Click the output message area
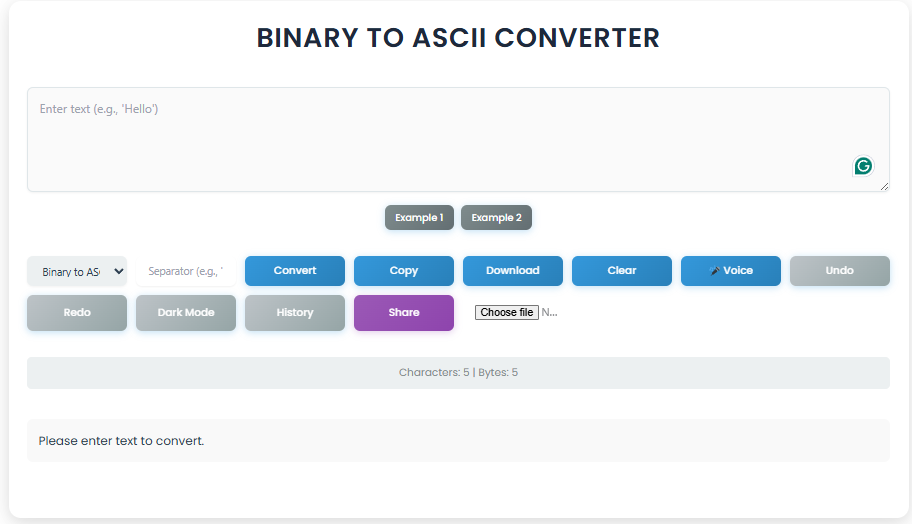The image size is (912, 524). (458, 441)
